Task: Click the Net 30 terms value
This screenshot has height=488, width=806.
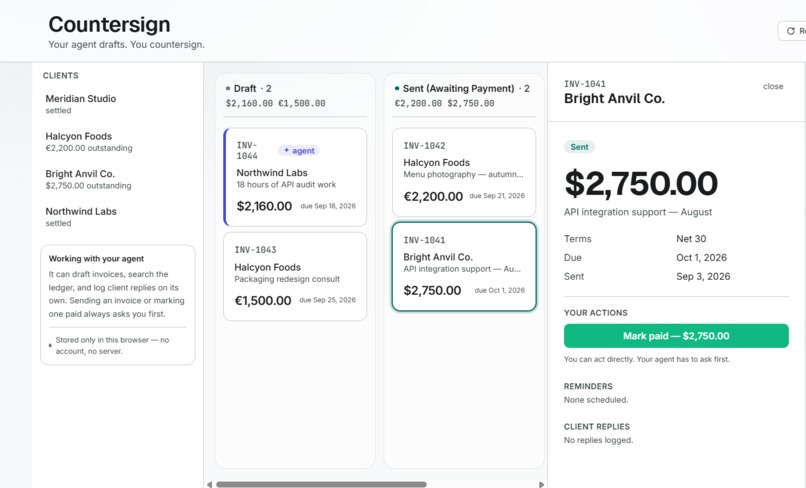Action: pos(691,239)
